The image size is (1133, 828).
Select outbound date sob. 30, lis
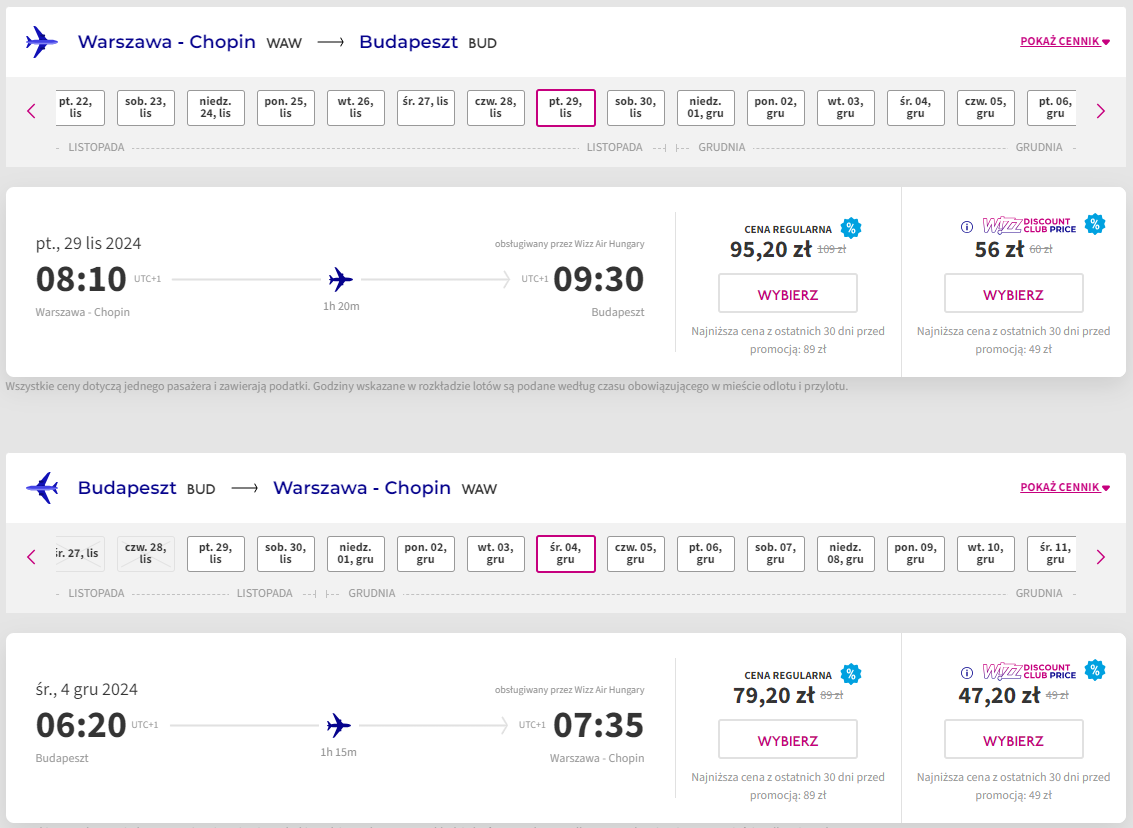tap(635, 108)
